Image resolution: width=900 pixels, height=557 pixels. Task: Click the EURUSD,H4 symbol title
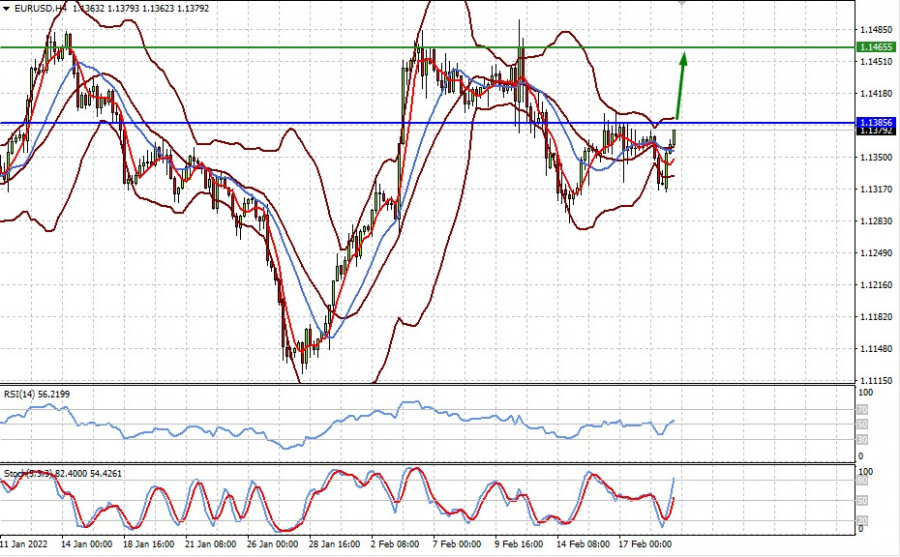click(x=39, y=8)
